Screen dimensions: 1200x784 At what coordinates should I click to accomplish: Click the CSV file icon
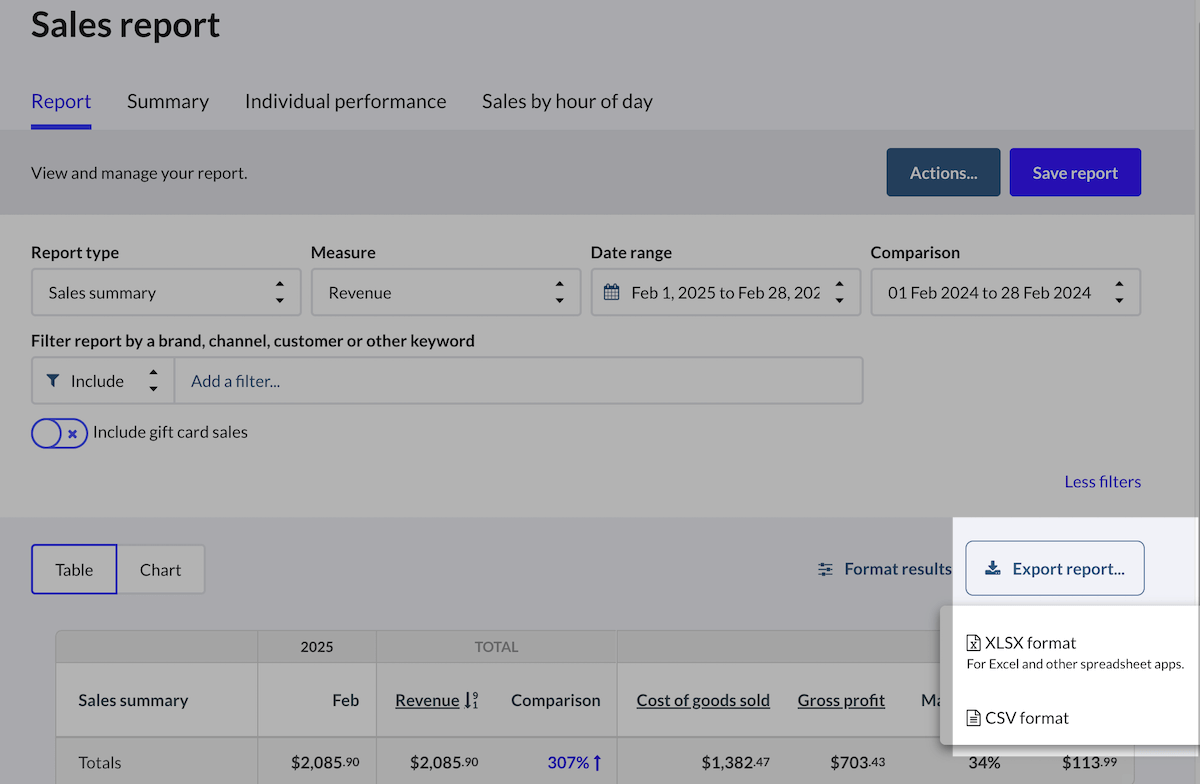[973, 718]
